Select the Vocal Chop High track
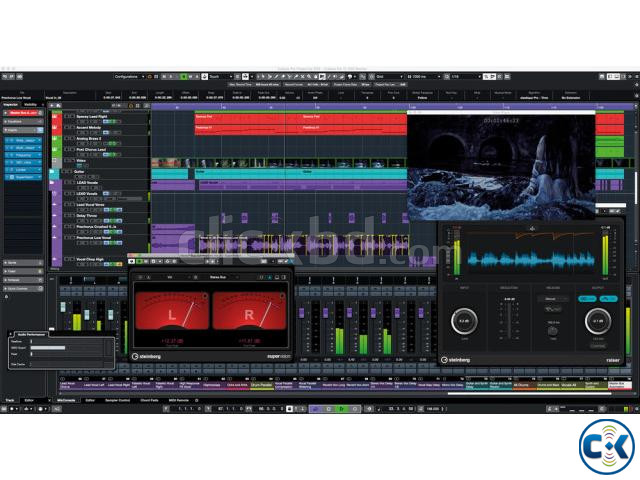 click(x=90, y=259)
